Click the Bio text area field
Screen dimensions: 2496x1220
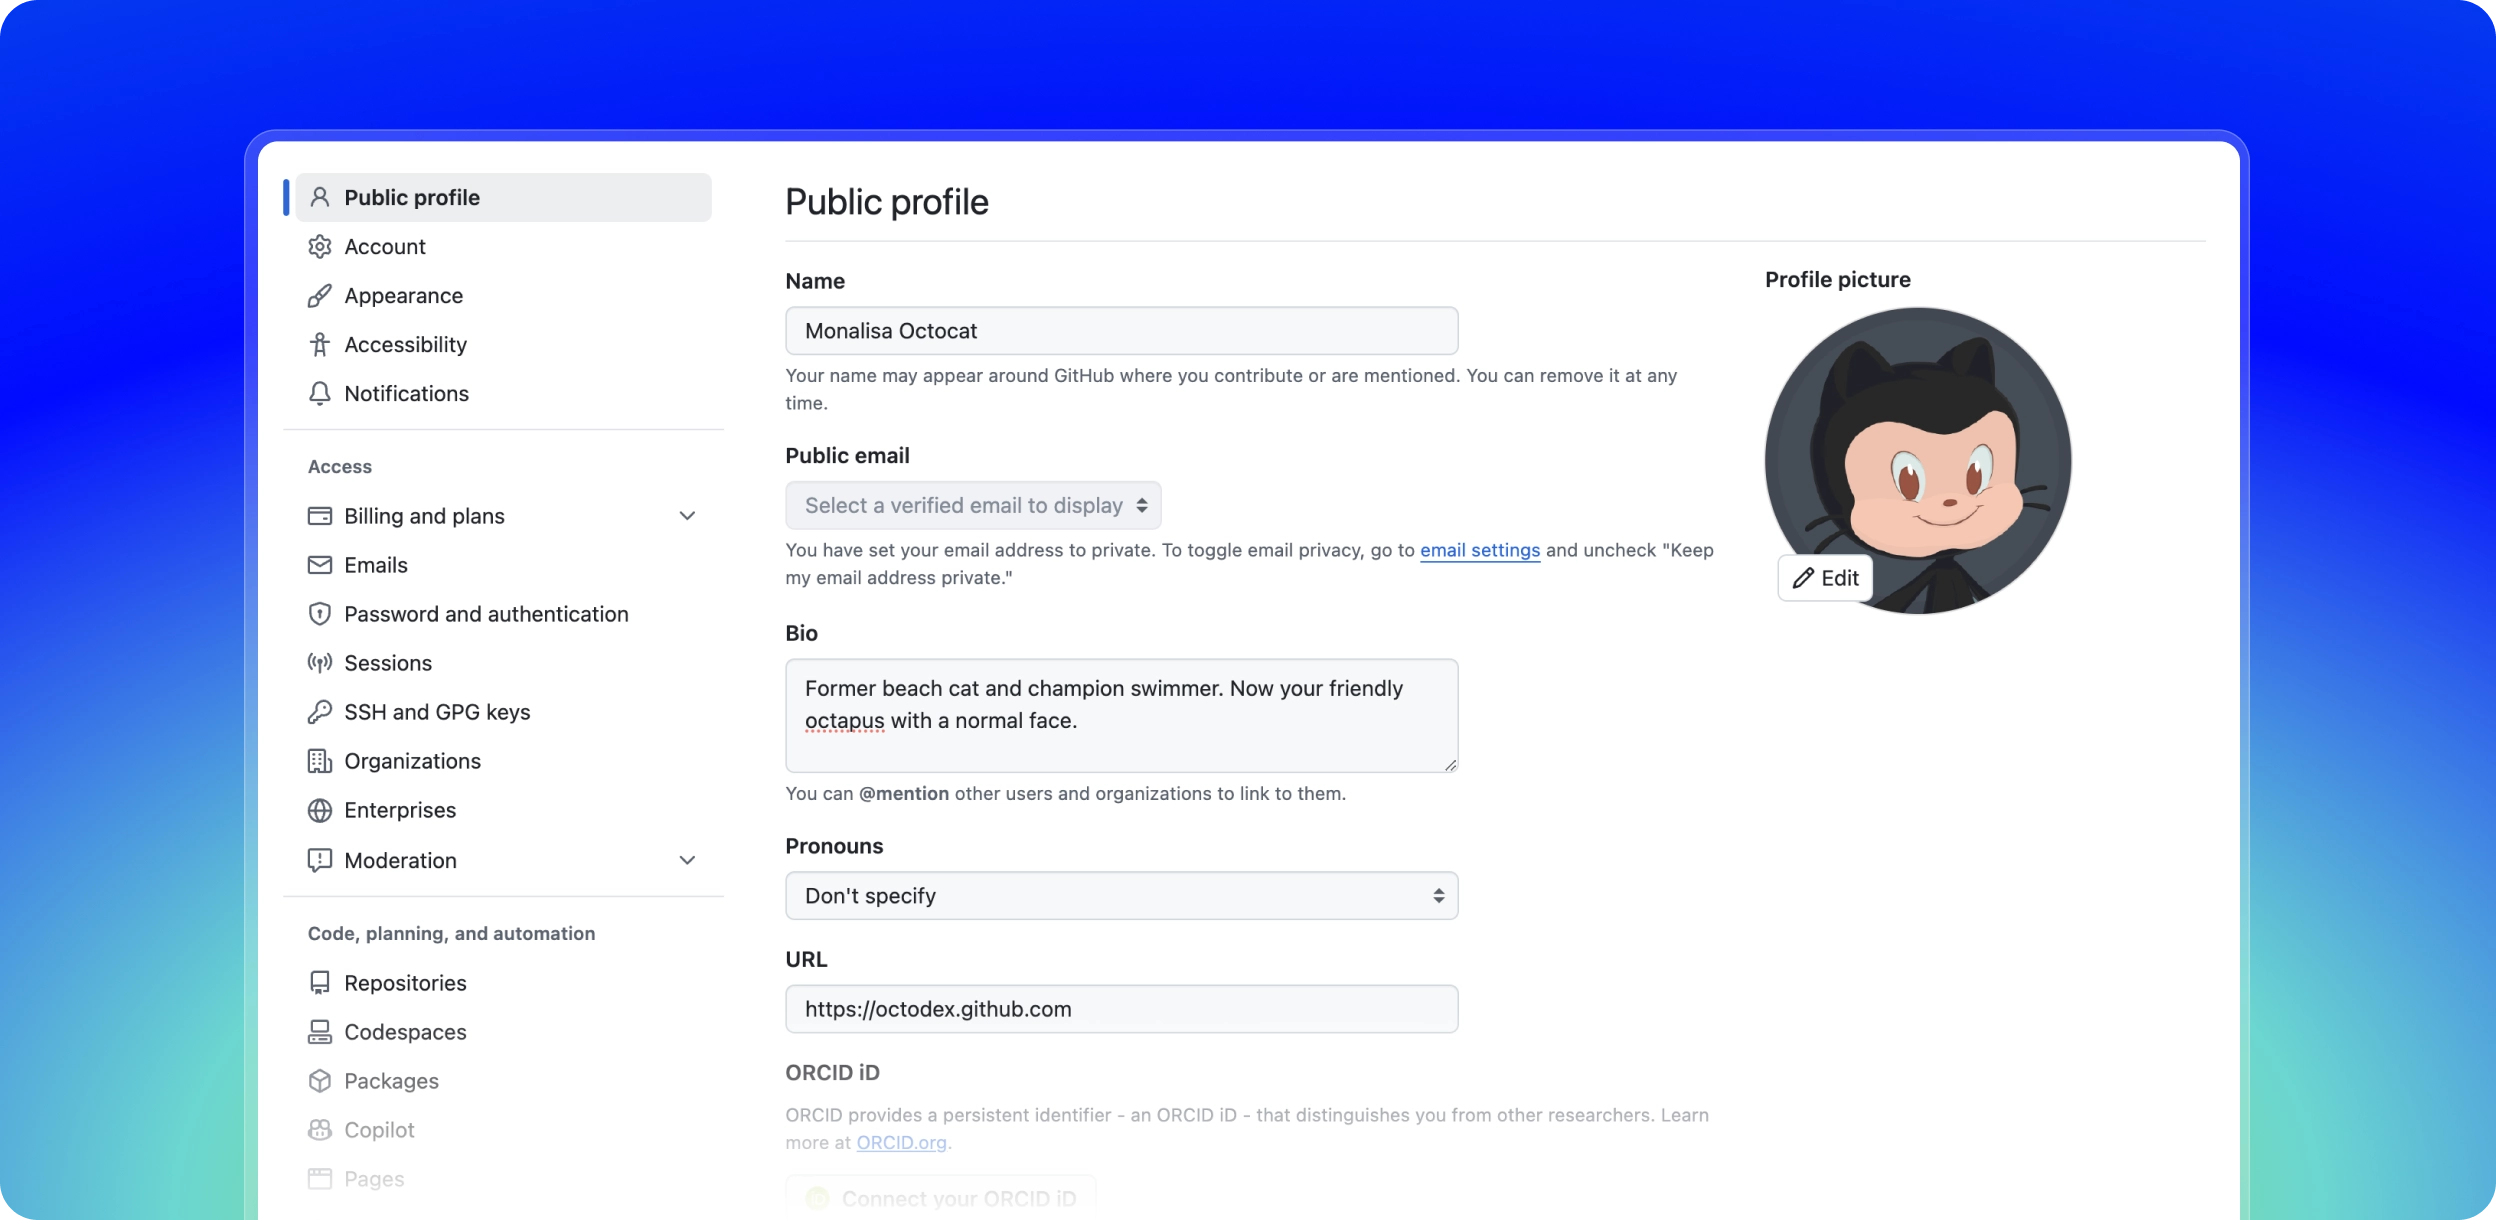pyautogui.click(x=1121, y=715)
